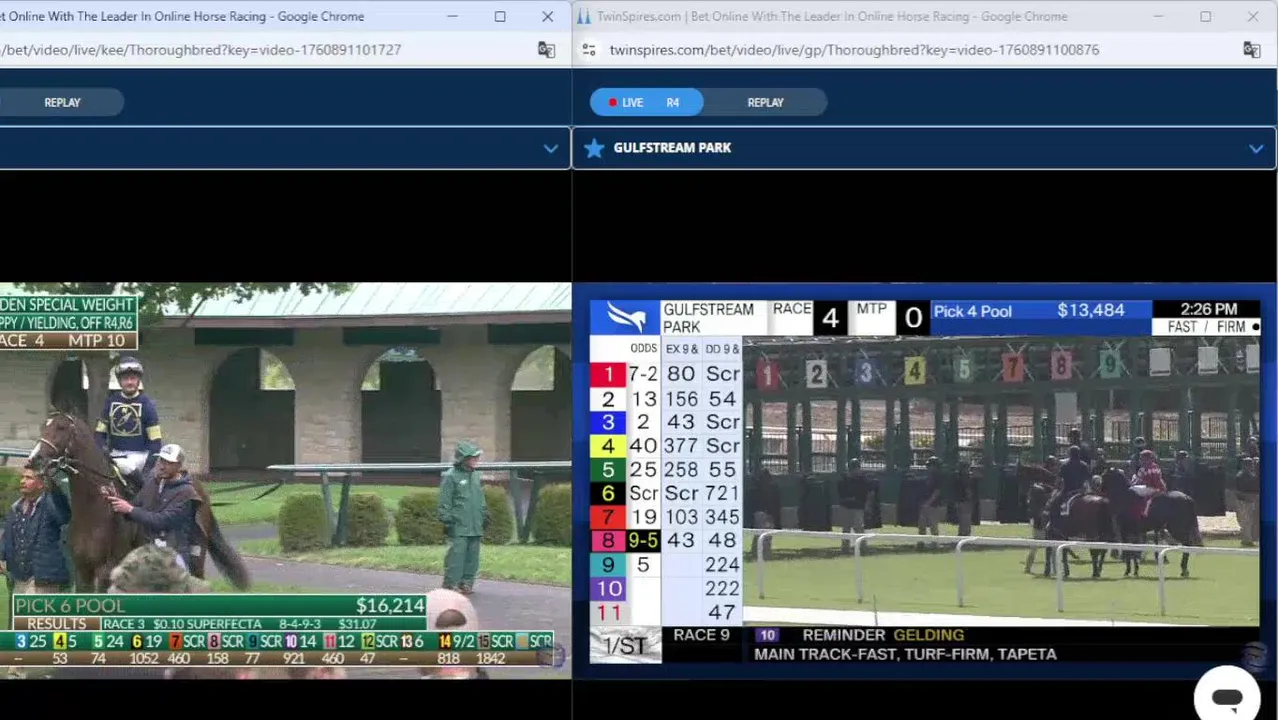Click the Keeneland paddock video feed
The image size is (1278, 720).
285,481
